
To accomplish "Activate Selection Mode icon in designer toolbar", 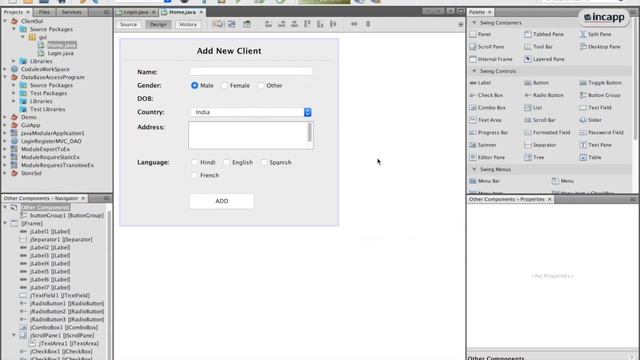I will point(218,24).
